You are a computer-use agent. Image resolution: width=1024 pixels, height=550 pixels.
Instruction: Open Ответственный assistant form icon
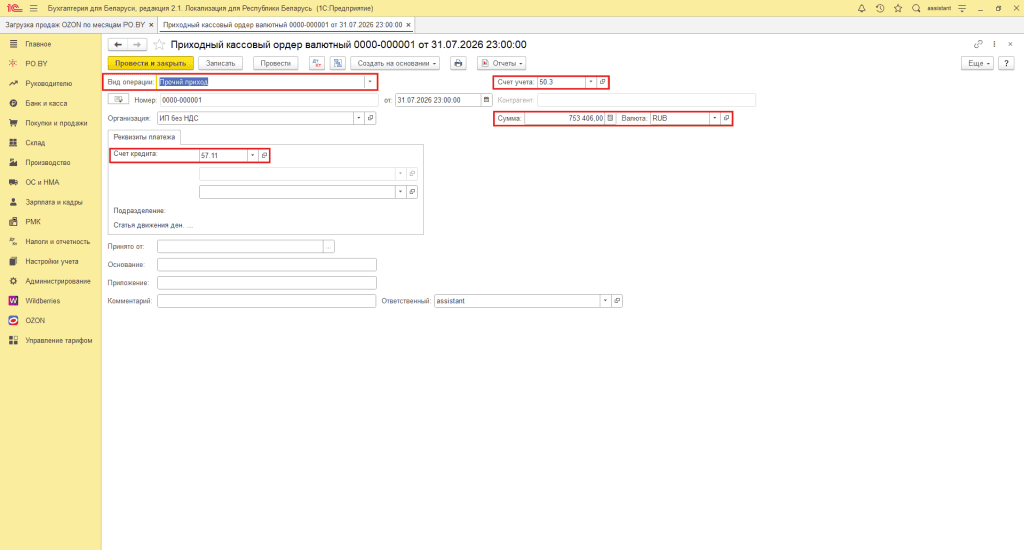617,301
